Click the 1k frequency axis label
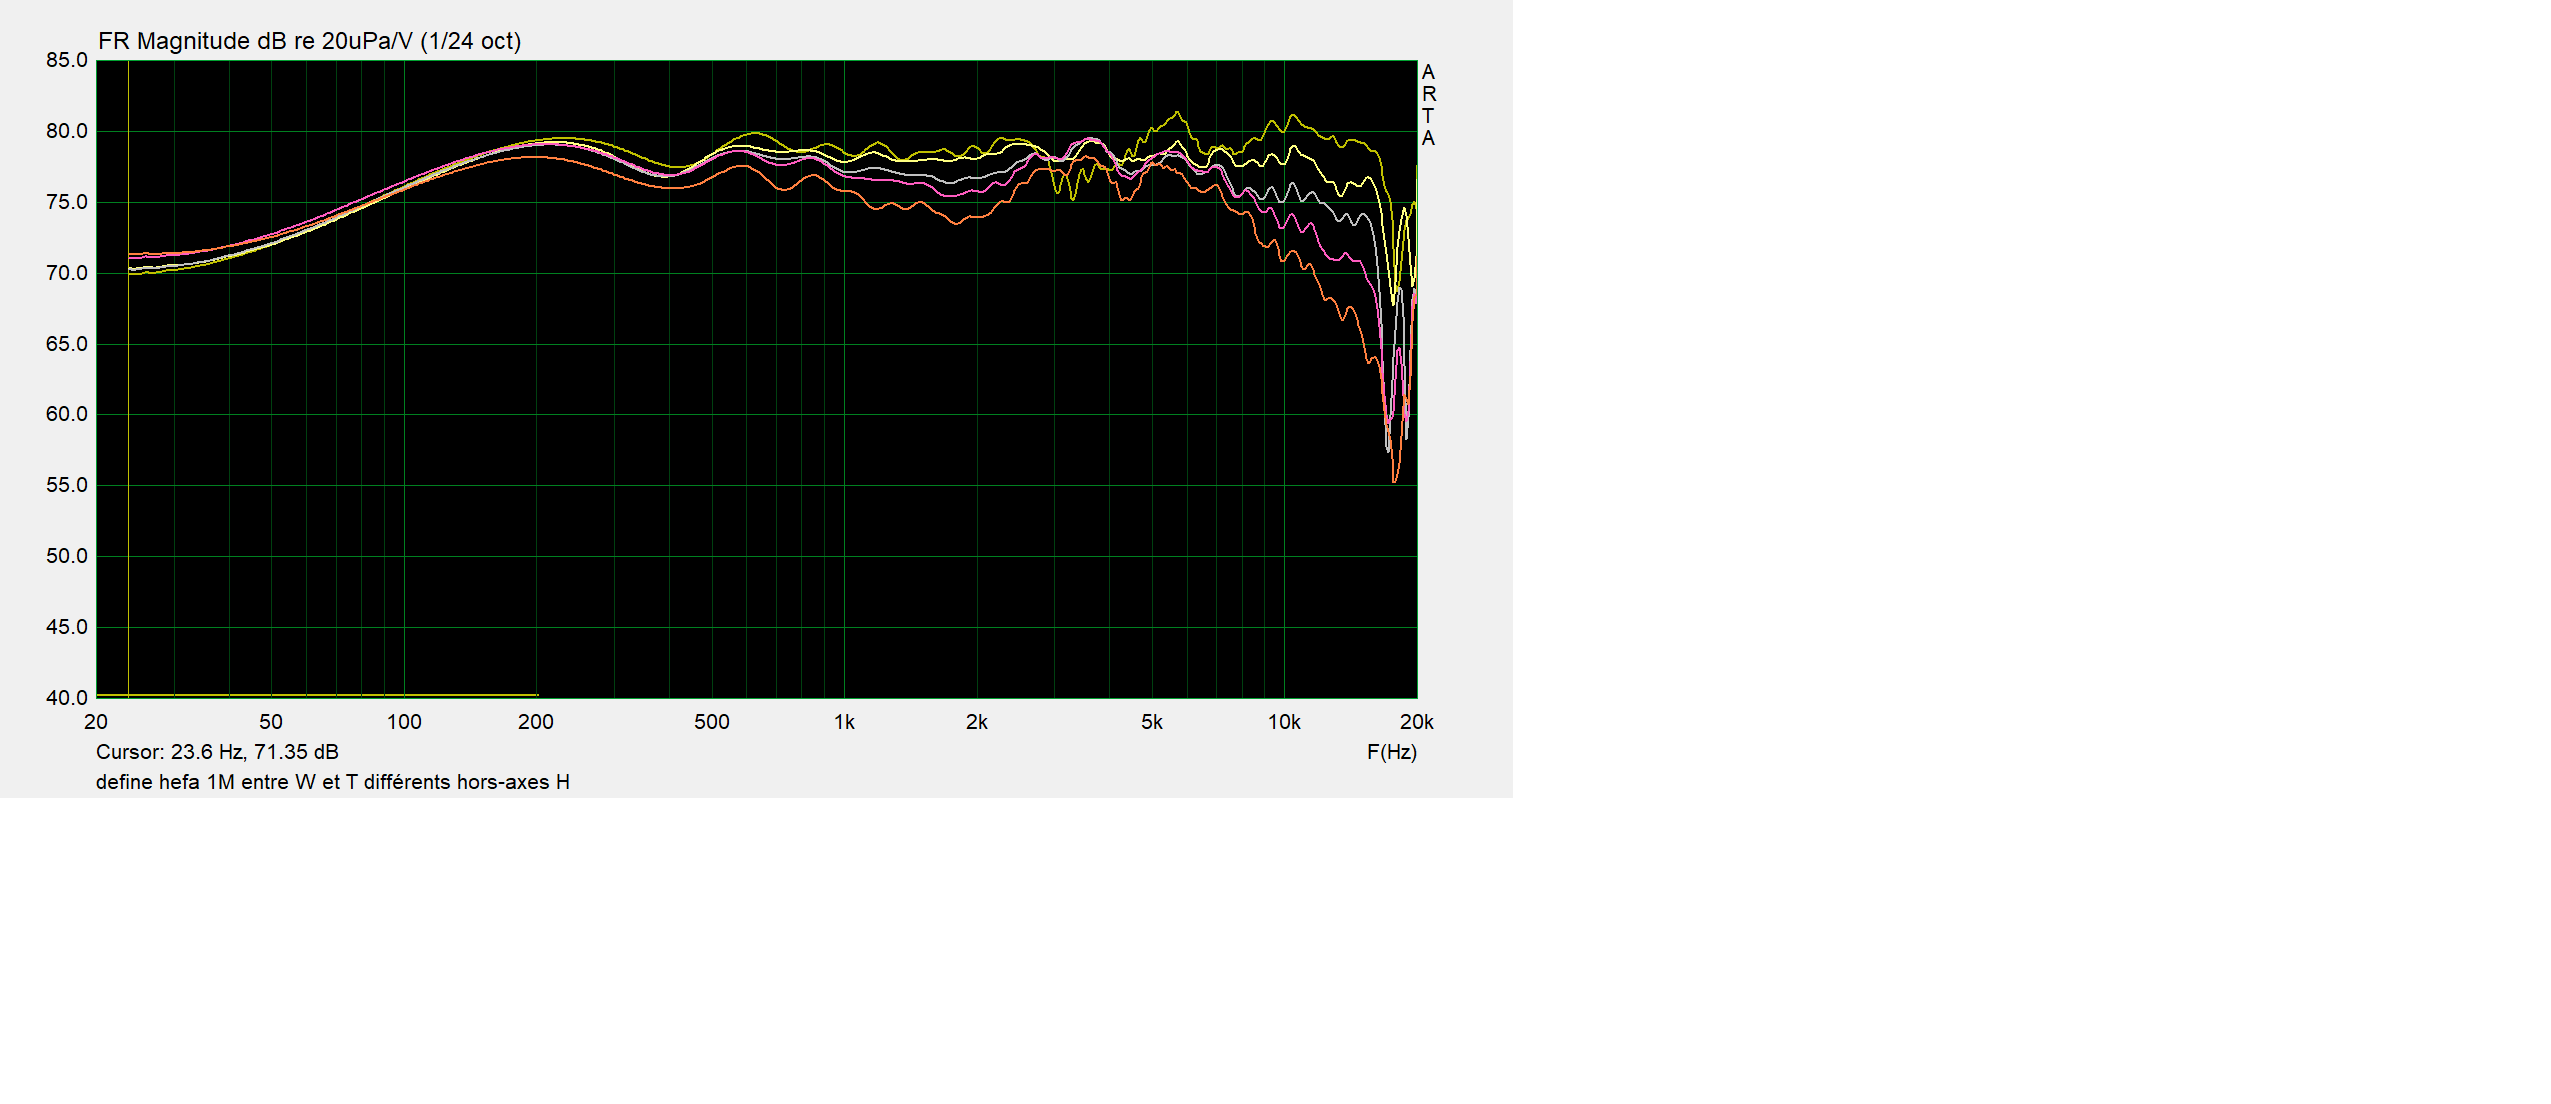 844,722
